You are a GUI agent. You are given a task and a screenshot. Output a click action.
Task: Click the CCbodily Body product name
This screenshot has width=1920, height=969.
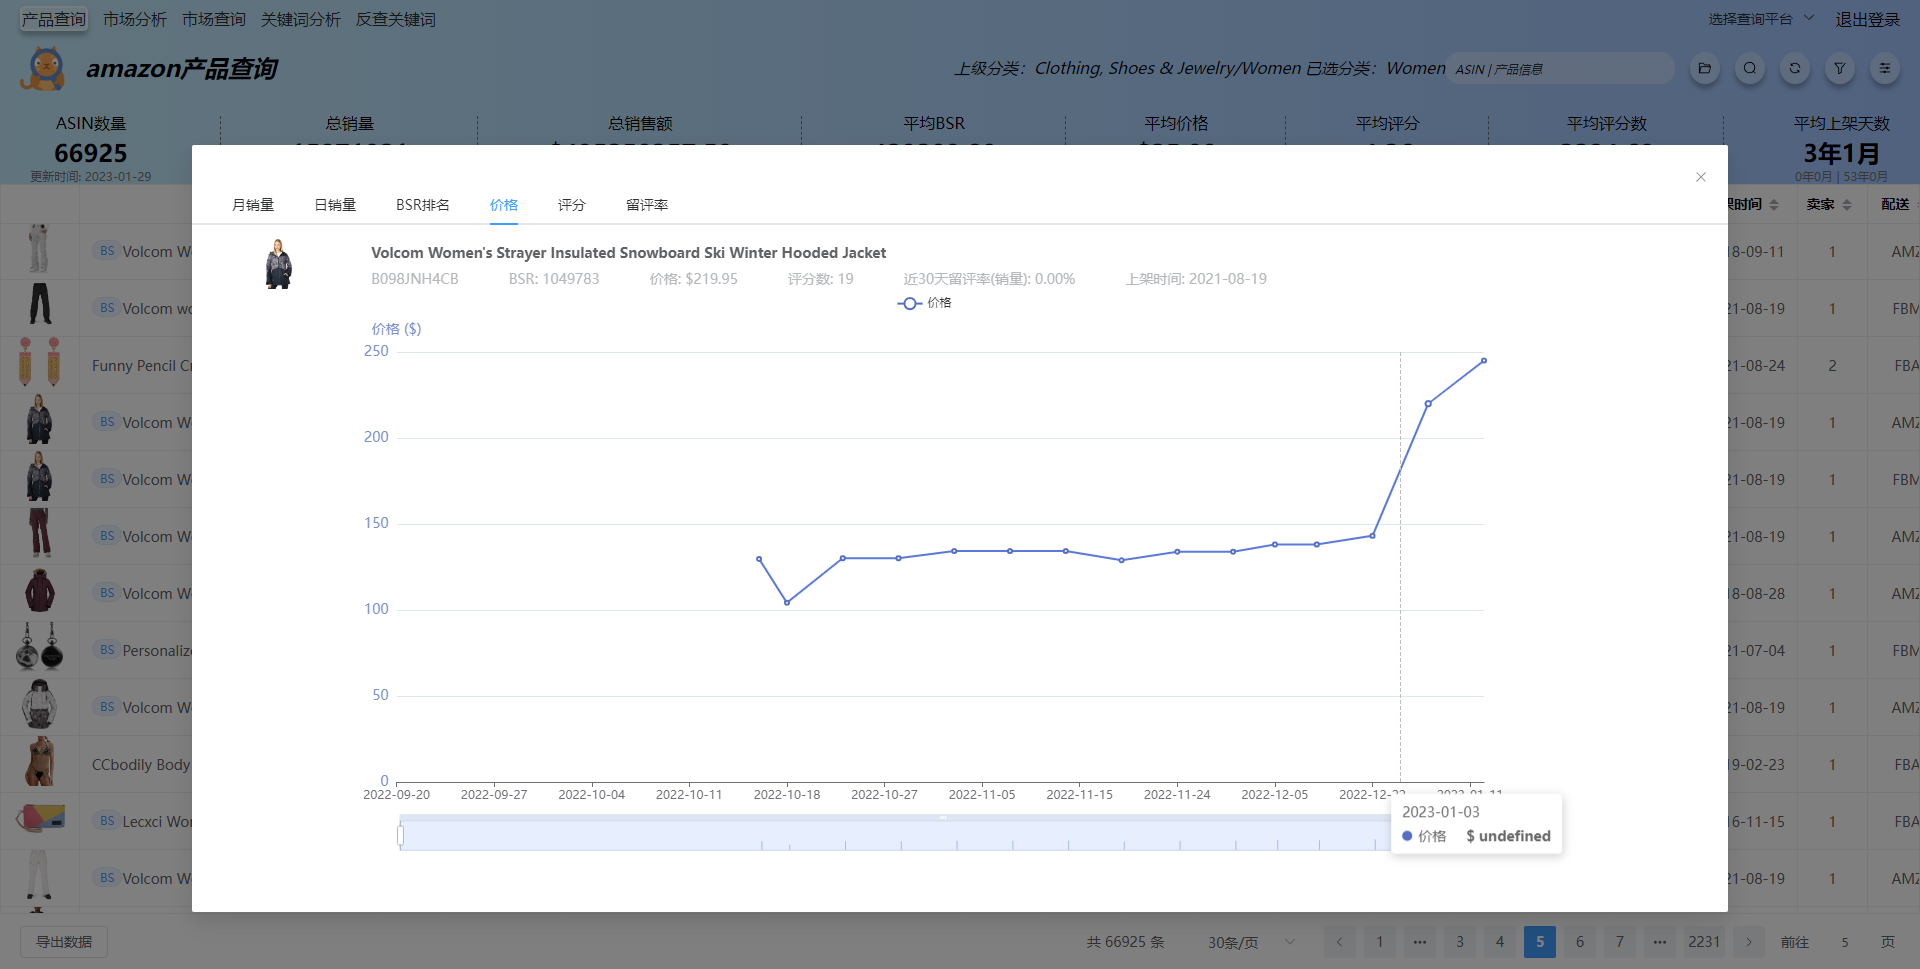point(141,765)
